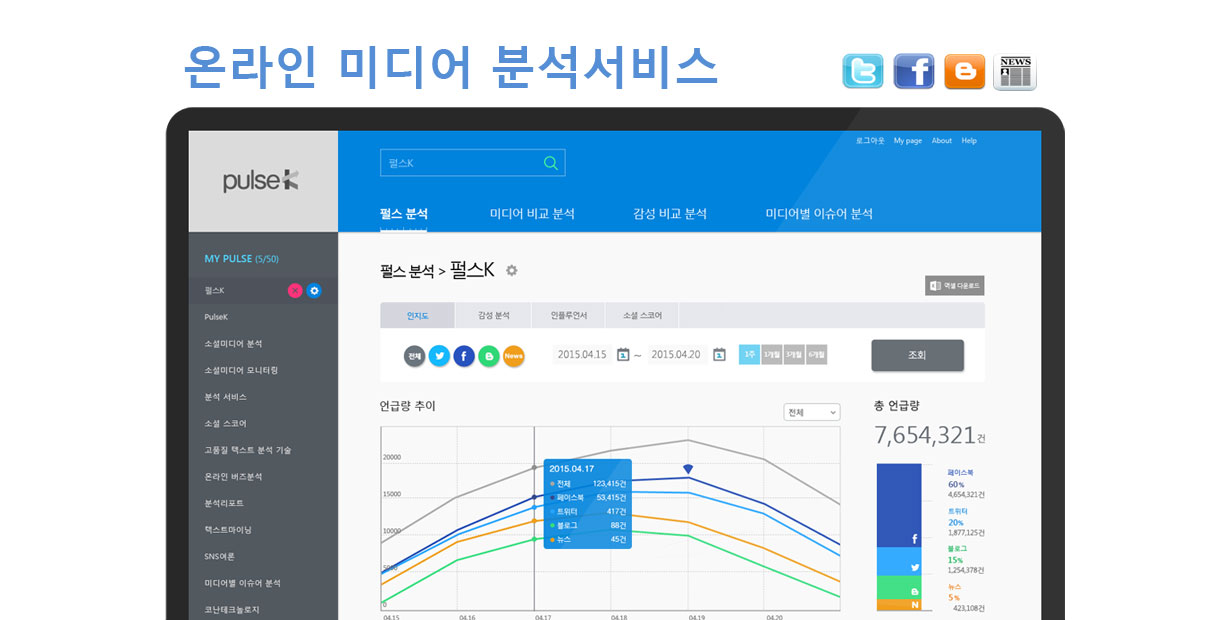Open the end date calendar picker
Screen dimensions: 1230x620
719,354
